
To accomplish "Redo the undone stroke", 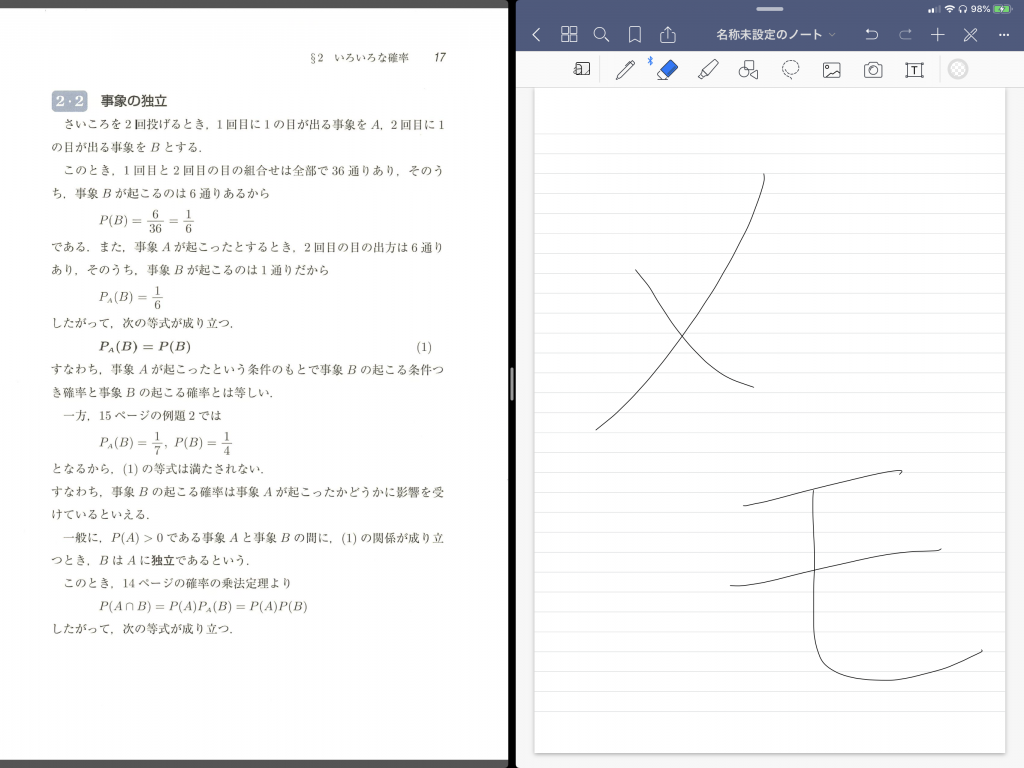I will pyautogui.click(x=904, y=35).
